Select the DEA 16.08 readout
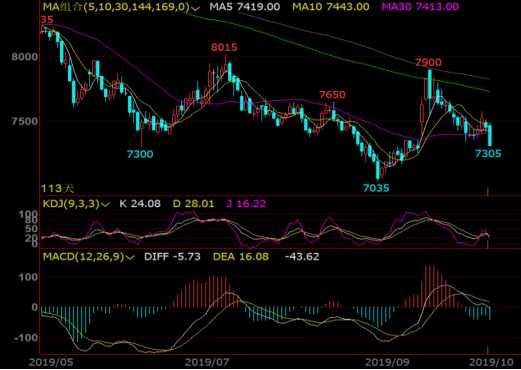Screen dimensions: 521x370 tap(241, 256)
